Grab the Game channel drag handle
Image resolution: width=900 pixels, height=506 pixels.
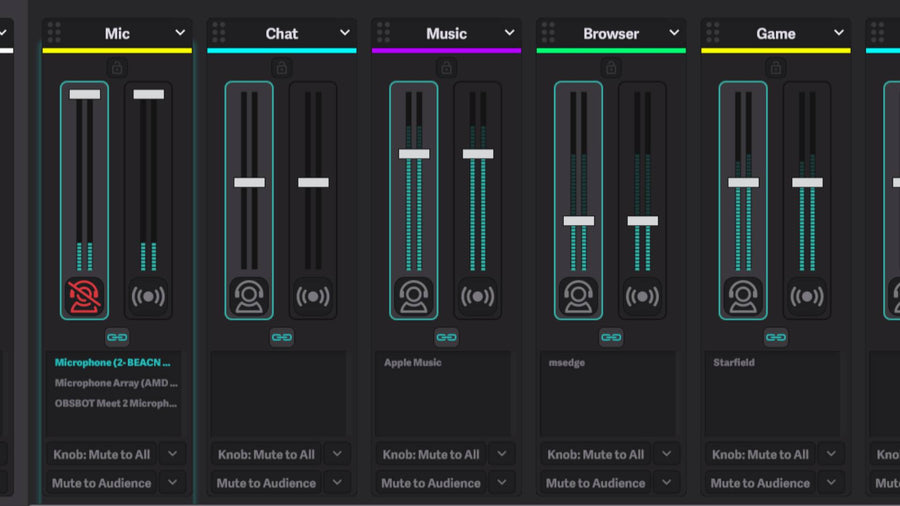pyautogui.click(x=713, y=33)
